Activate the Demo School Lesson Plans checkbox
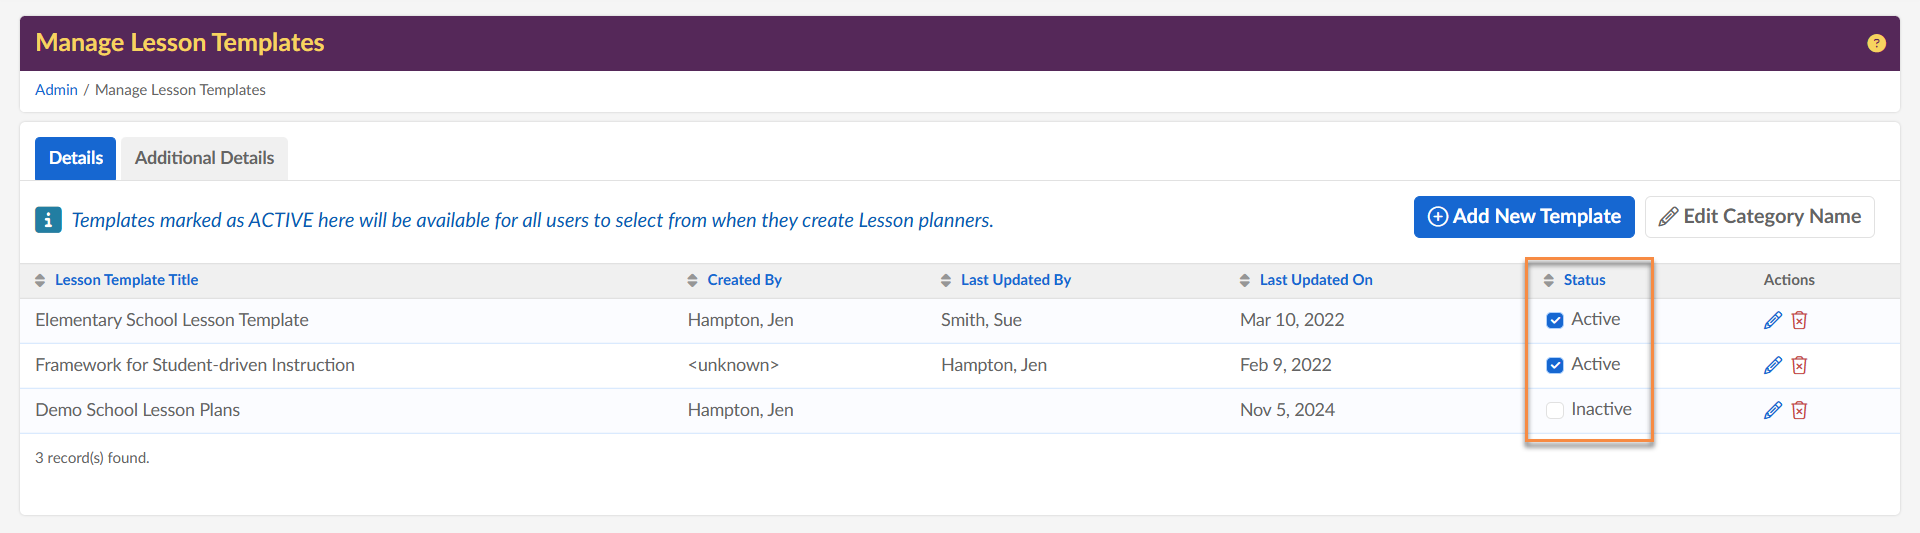1920x533 pixels. point(1555,410)
